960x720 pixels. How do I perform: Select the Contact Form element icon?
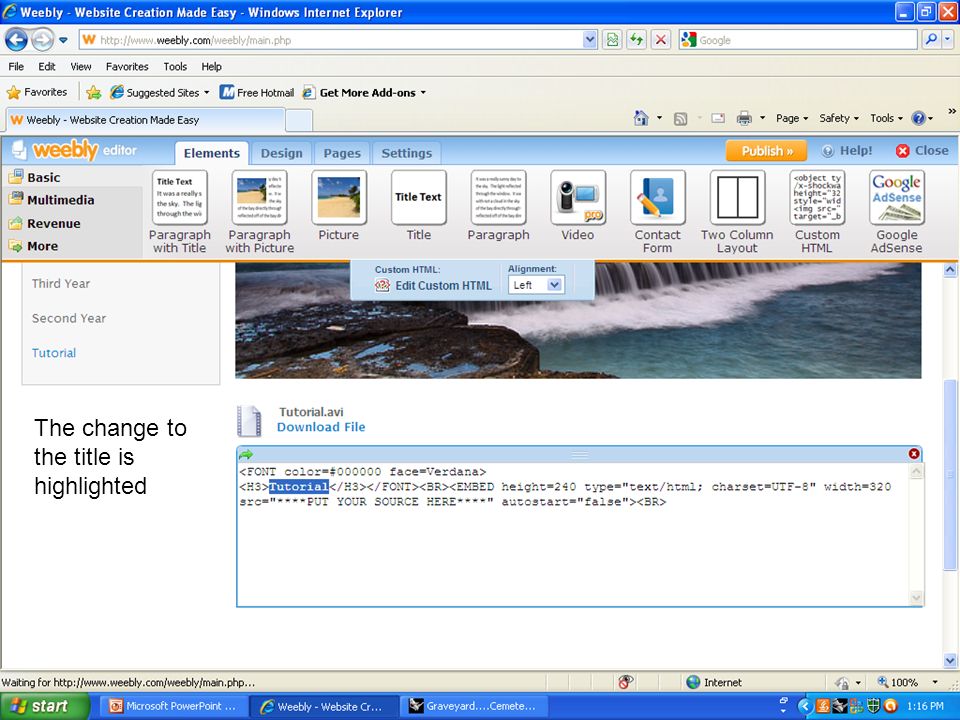coord(658,198)
